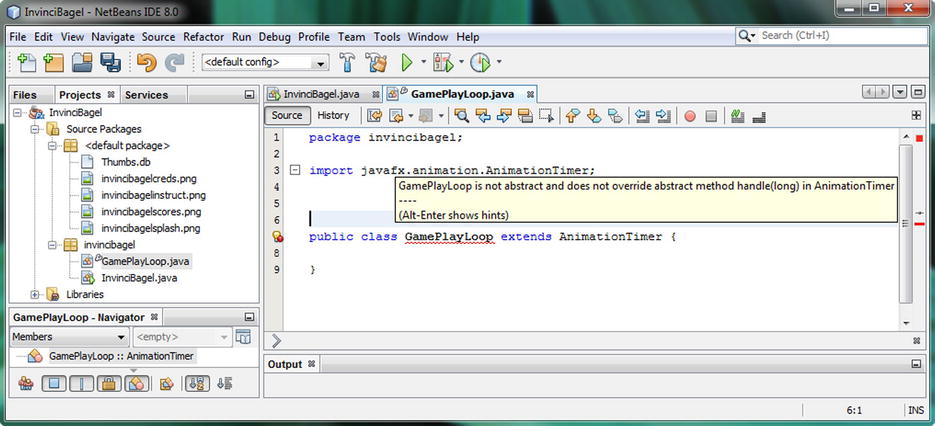Viewport: 935px width, 426px height.
Task: Select GamePlayLoop.java in Projects tree
Action: (146, 261)
